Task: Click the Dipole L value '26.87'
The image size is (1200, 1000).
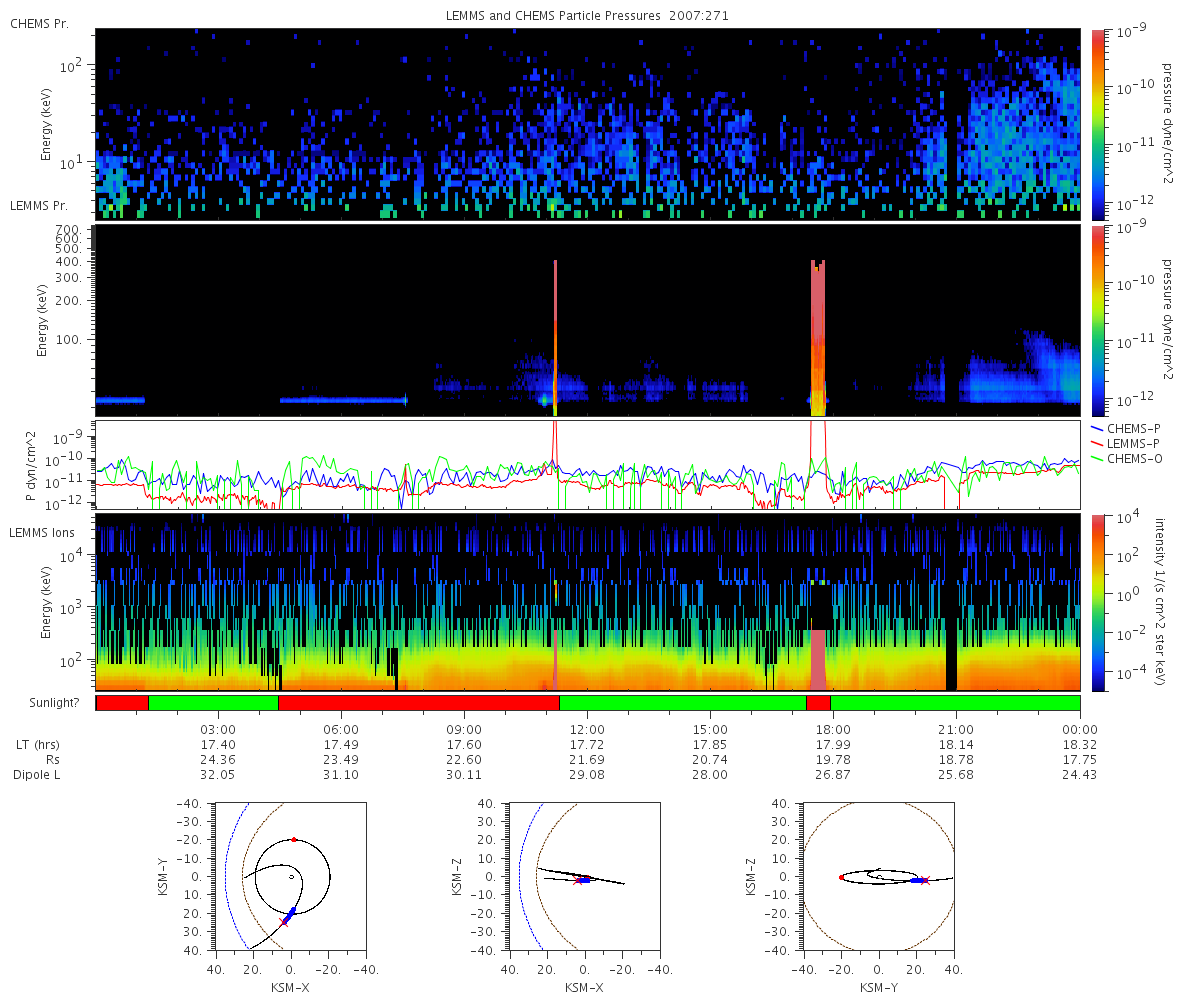Action: pyautogui.click(x=833, y=775)
